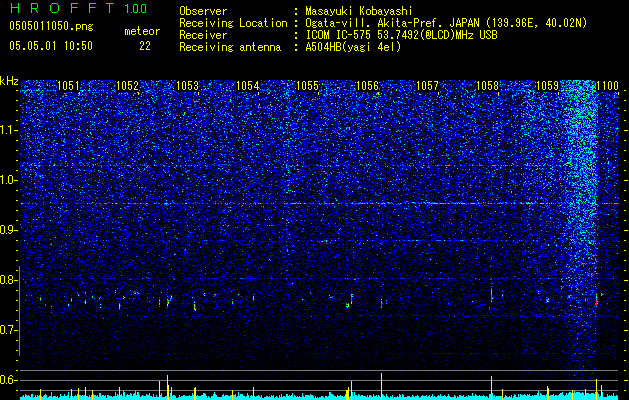
Task: Click the 1.0 kHz frequency axis label
Action: (8, 180)
